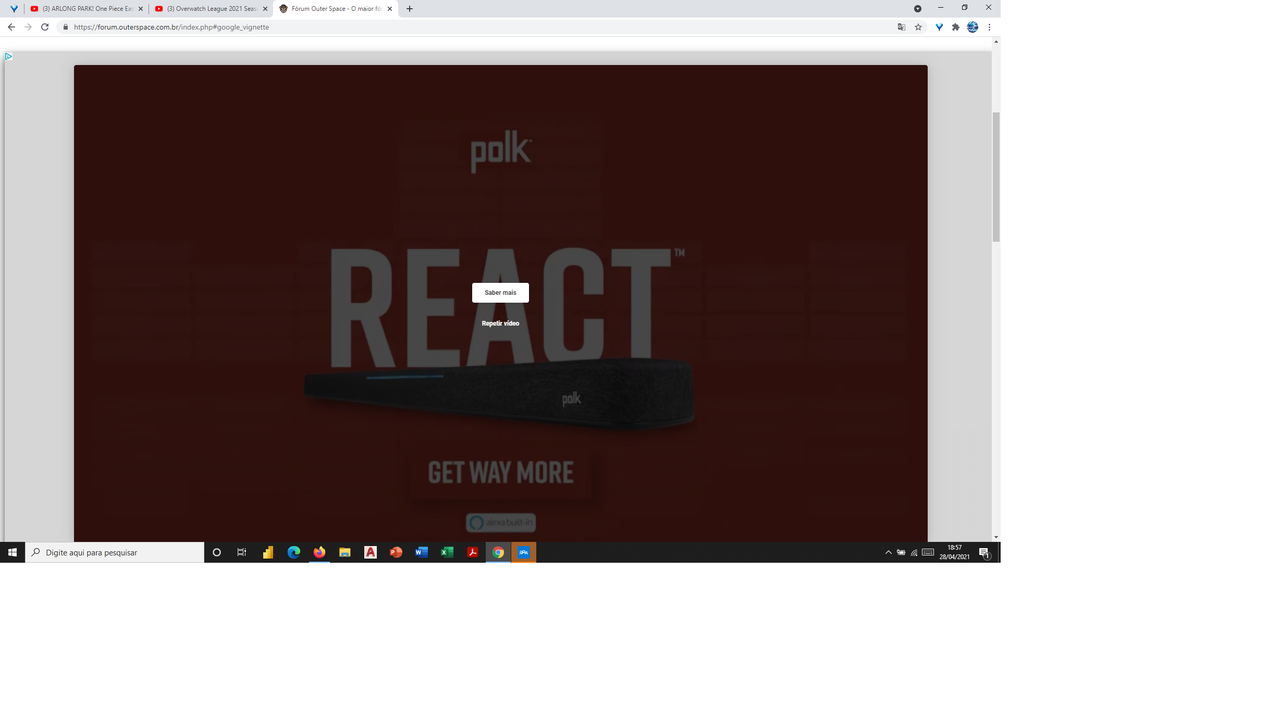Switch to Overwatch League 2021 tab
Viewport: 1280px width, 720px height.
(211, 8)
